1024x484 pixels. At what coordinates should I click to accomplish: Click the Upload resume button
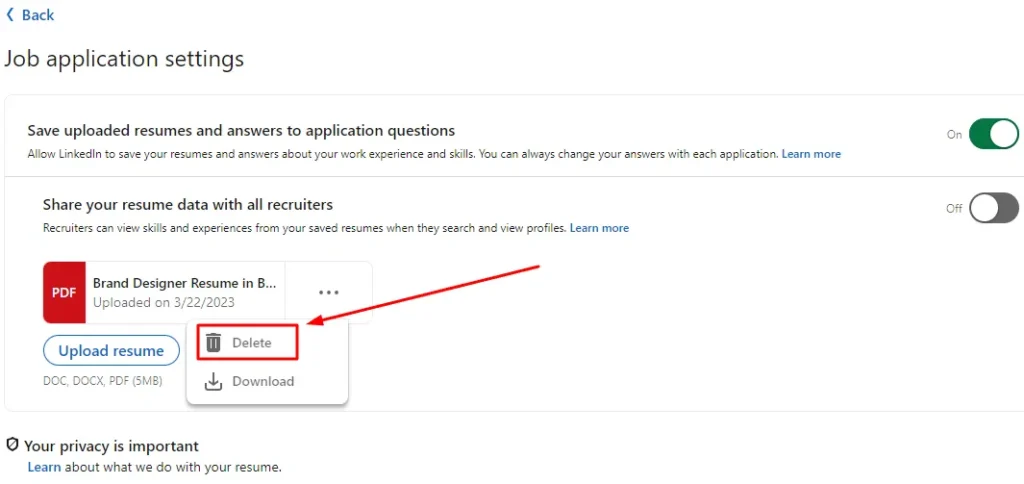(111, 351)
